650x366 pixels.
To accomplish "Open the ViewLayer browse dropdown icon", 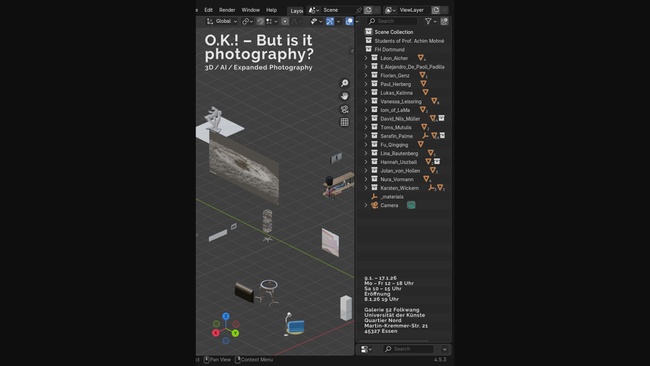I will pyautogui.click(x=390, y=10).
